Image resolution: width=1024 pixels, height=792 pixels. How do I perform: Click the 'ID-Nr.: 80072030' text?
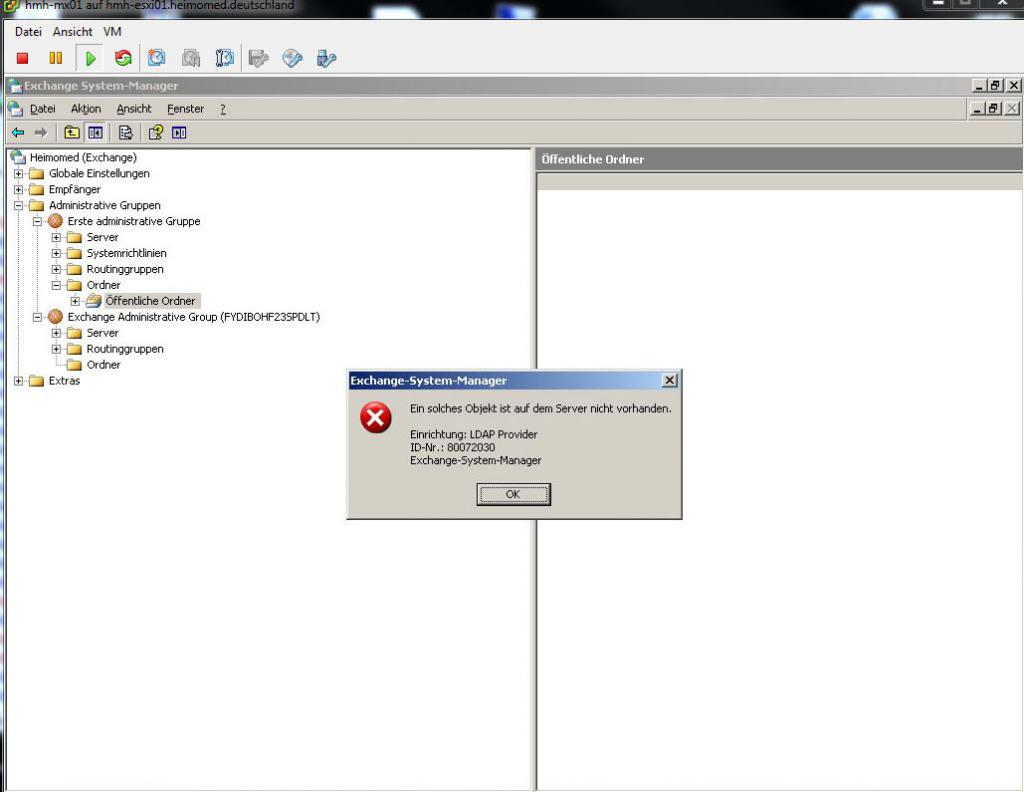[452, 447]
